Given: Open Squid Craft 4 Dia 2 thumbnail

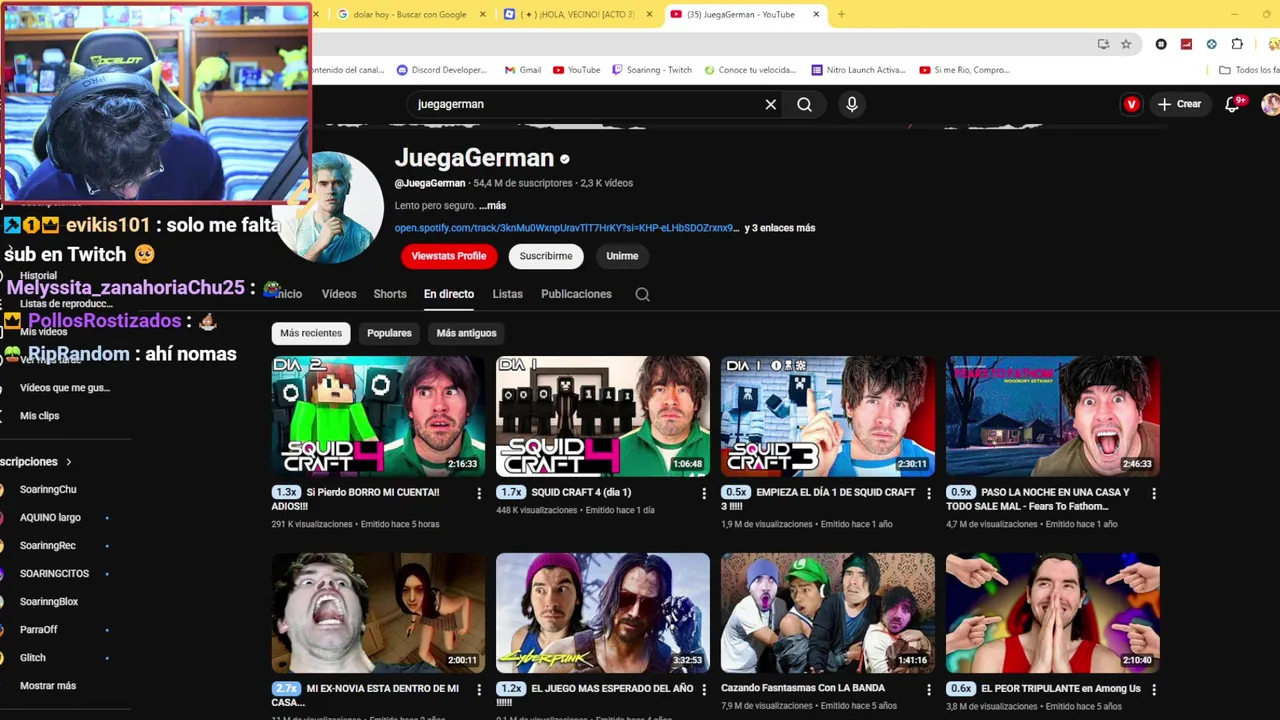Looking at the screenshot, I should 378,416.
